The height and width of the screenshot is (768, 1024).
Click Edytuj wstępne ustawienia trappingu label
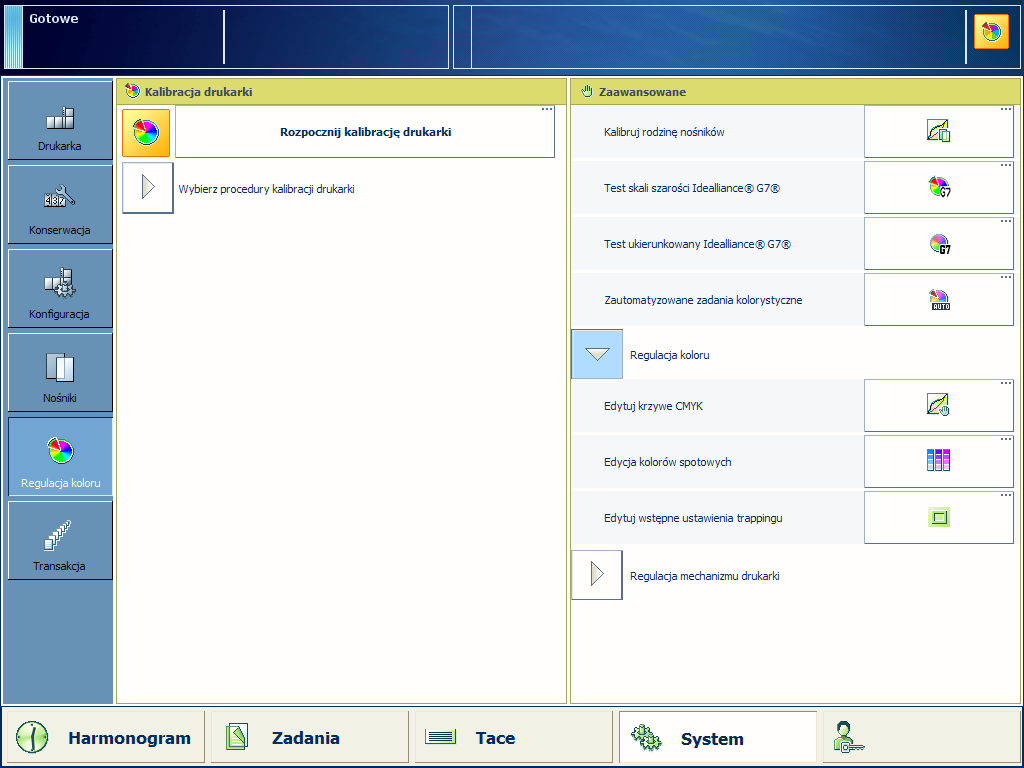click(693, 519)
